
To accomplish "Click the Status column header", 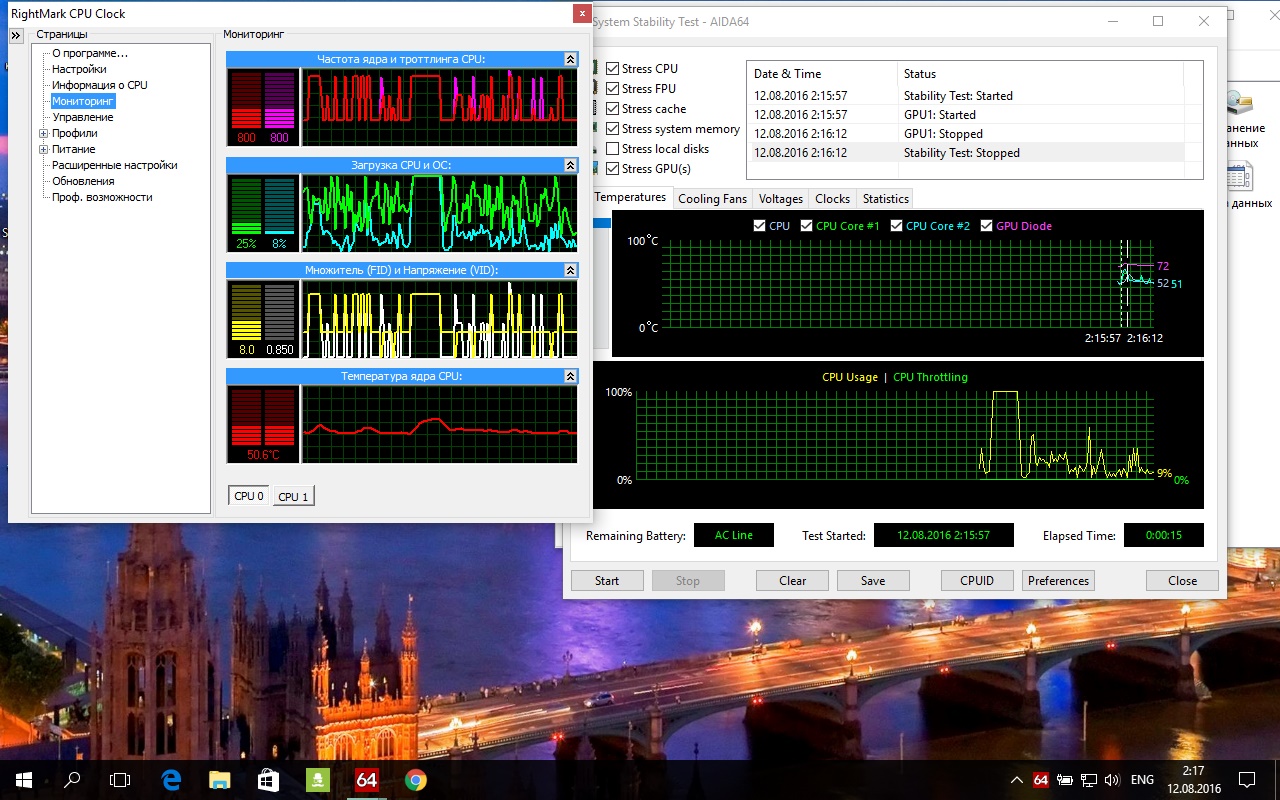I will (x=1040, y=73).
